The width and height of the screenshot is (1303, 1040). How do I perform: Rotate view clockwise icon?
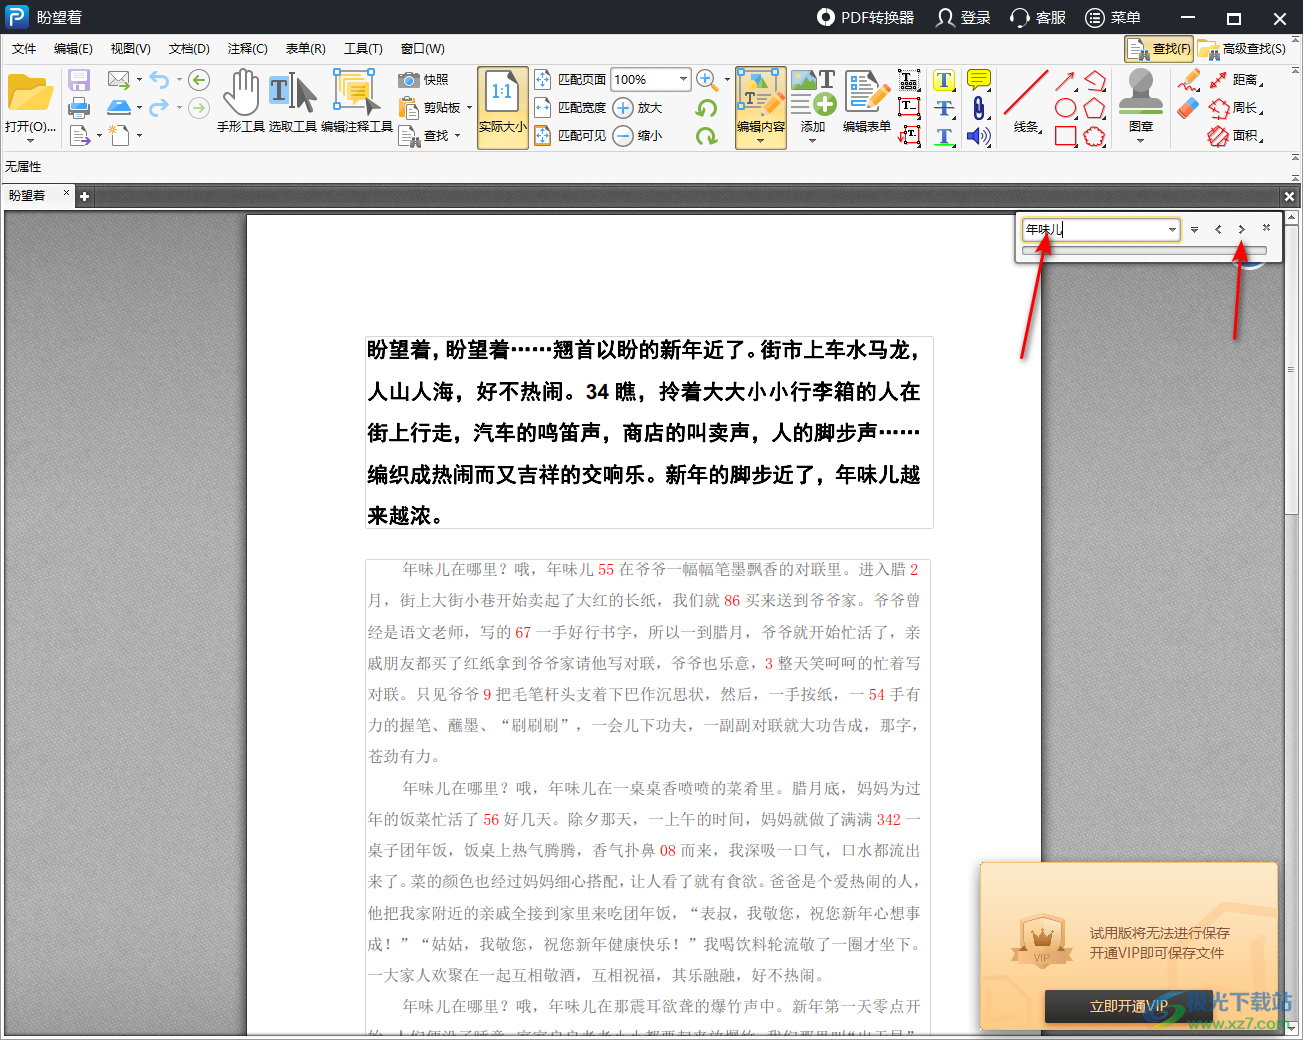[706, 135]
